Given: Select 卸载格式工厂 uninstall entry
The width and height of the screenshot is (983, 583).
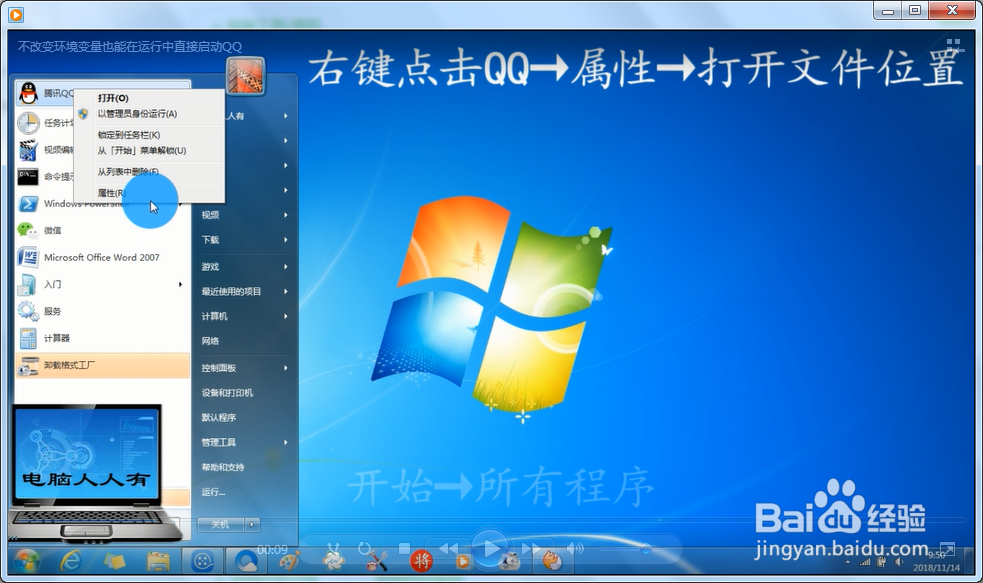Looking at the screenshot, I should (100, 365).
